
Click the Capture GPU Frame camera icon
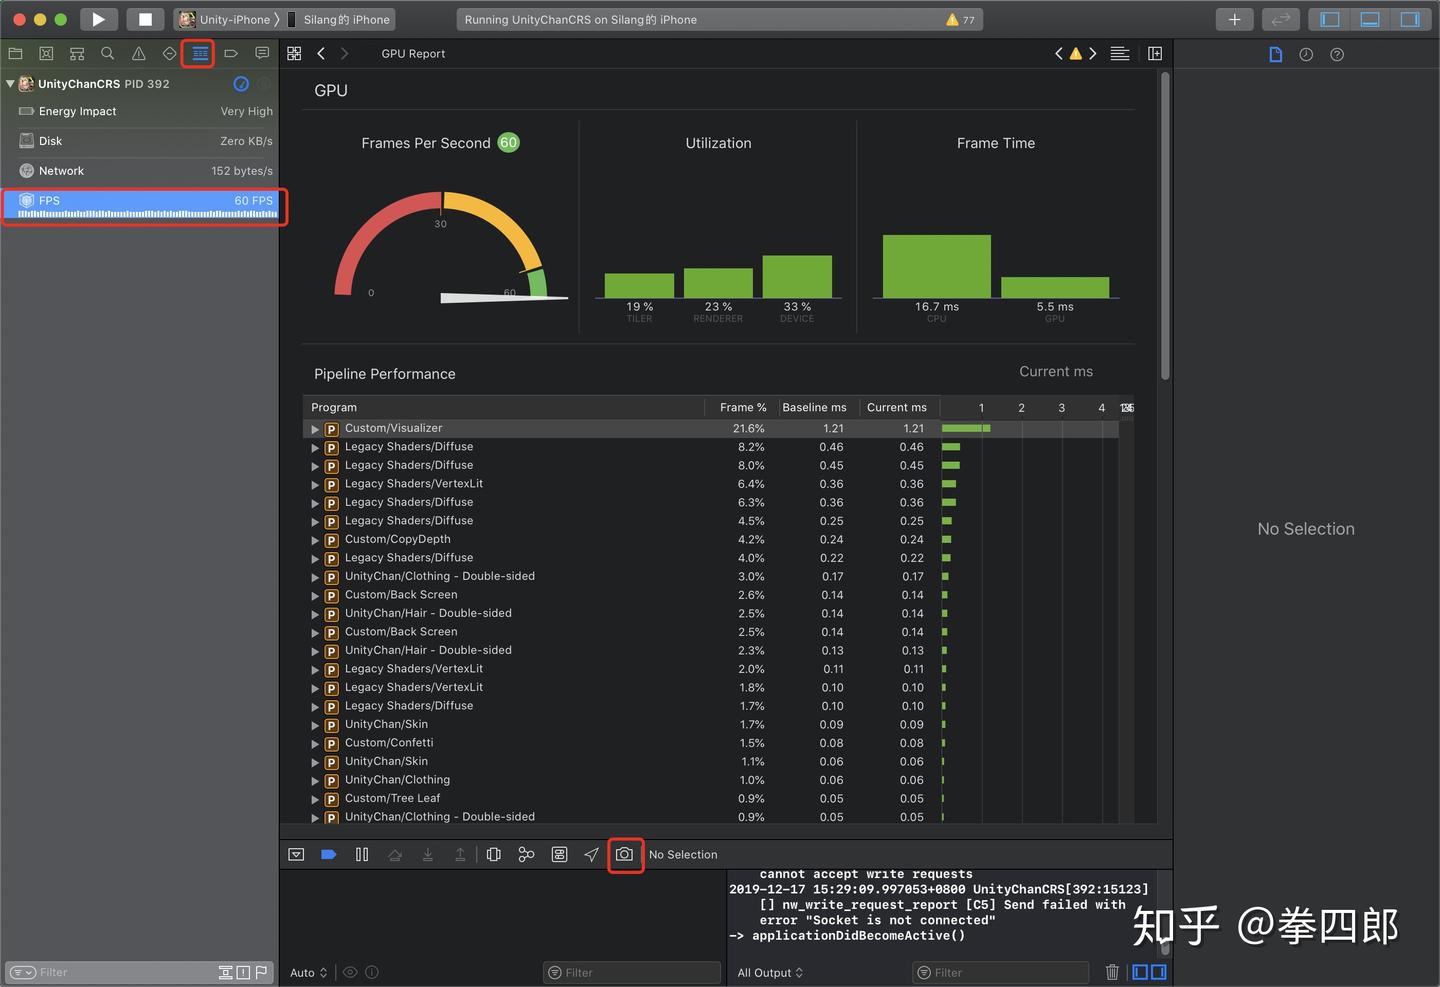tap(624, 854)
